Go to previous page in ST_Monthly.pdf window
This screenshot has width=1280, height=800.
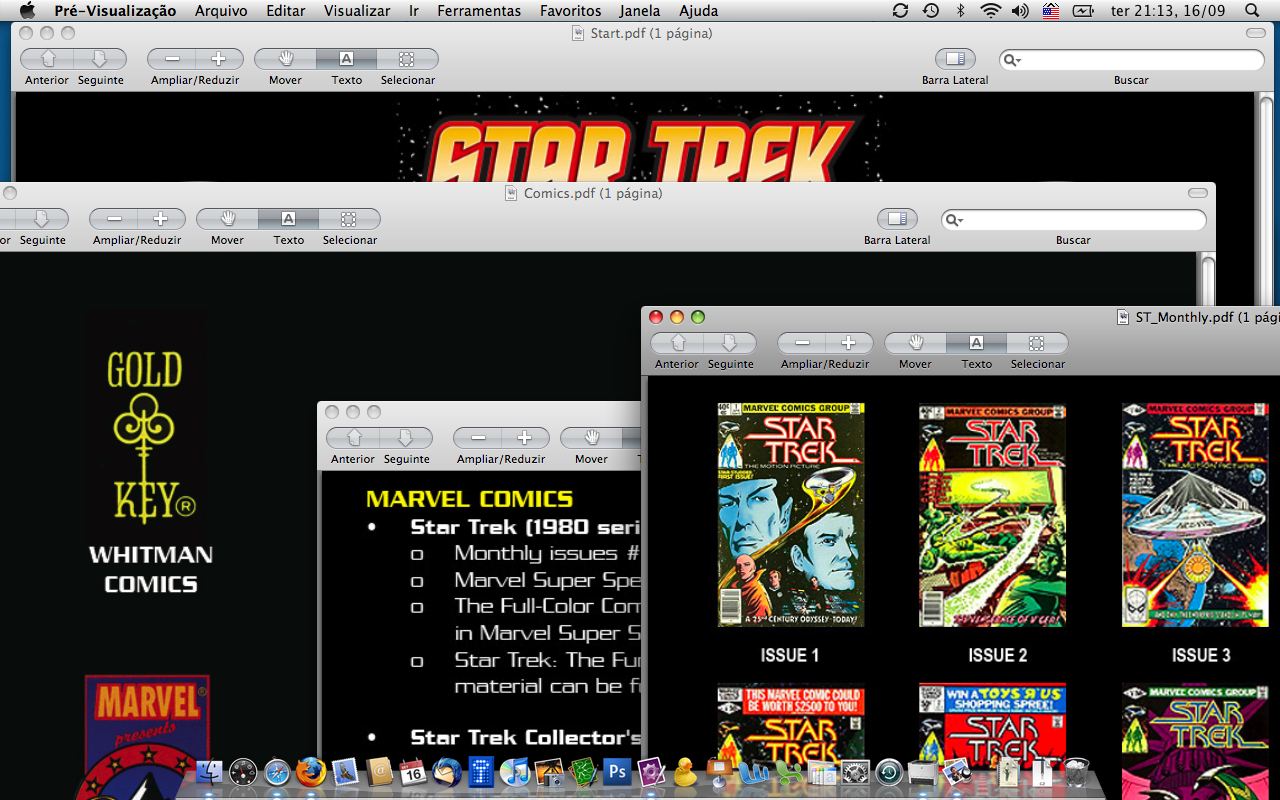pyautogui.click(x=678, y=343)
